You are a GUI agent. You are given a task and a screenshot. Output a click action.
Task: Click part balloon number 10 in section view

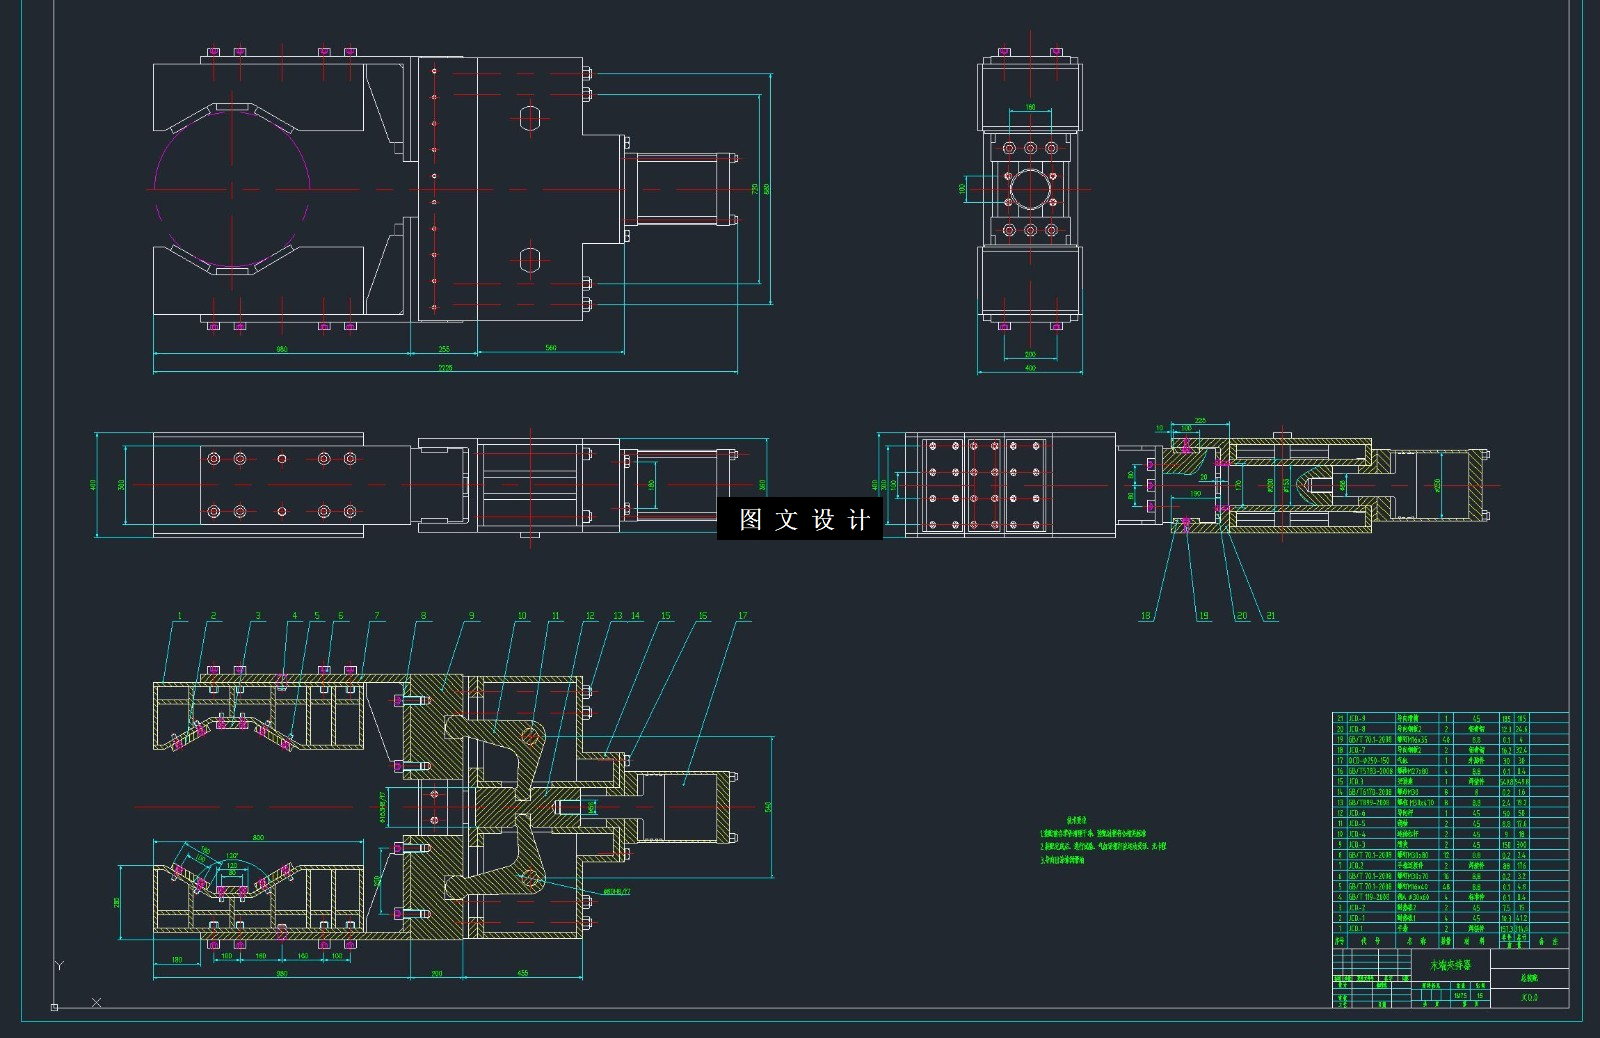tap(522, 616)
